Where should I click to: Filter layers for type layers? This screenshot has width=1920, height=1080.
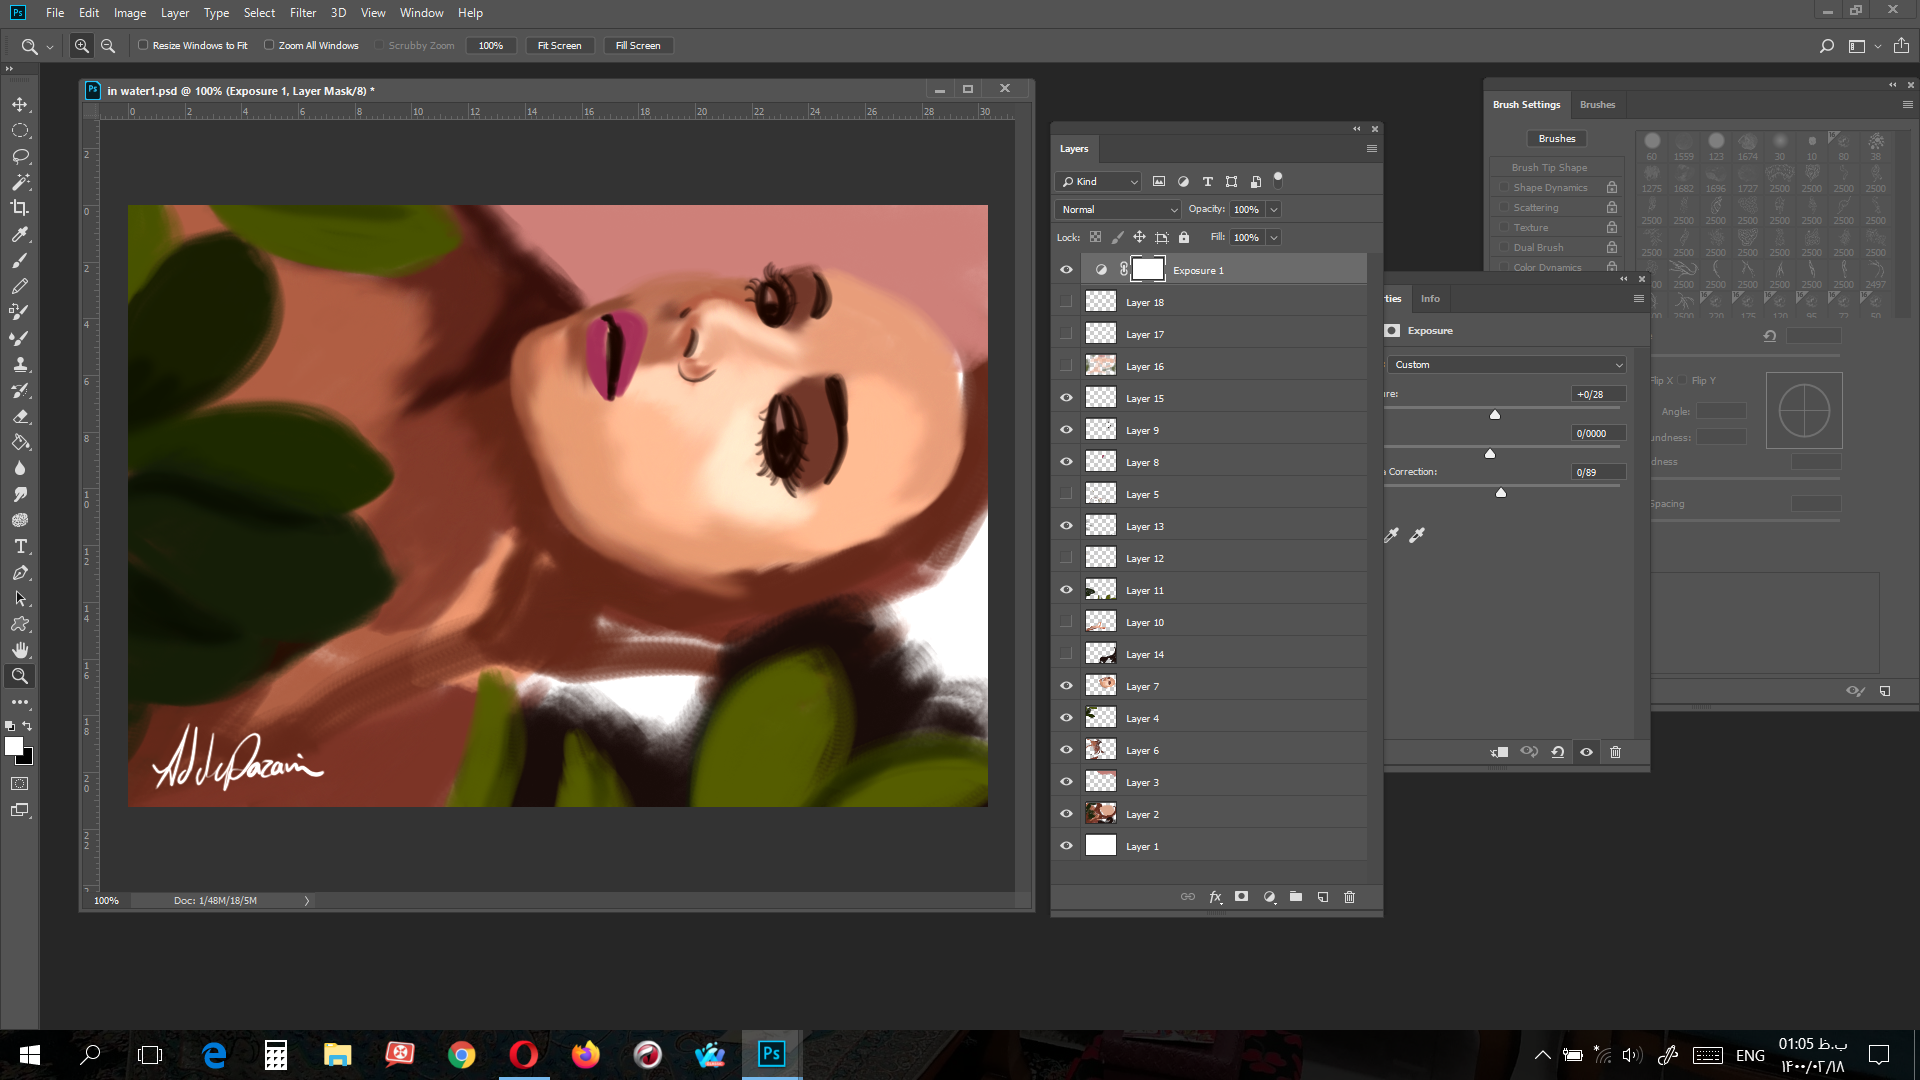pyautogui.click(x=1207, y=182)
